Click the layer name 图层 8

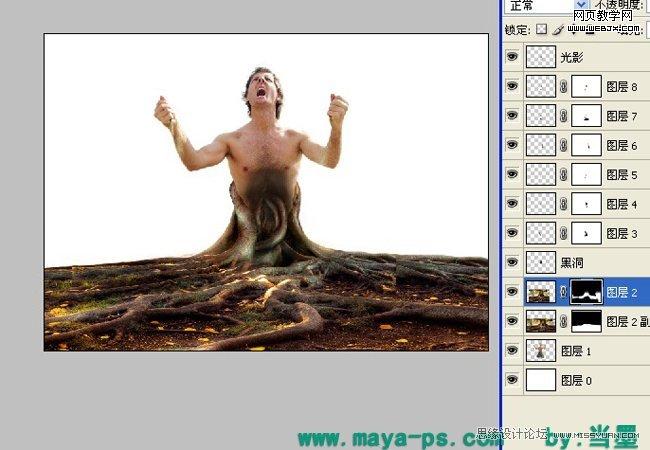coord(622,87)
